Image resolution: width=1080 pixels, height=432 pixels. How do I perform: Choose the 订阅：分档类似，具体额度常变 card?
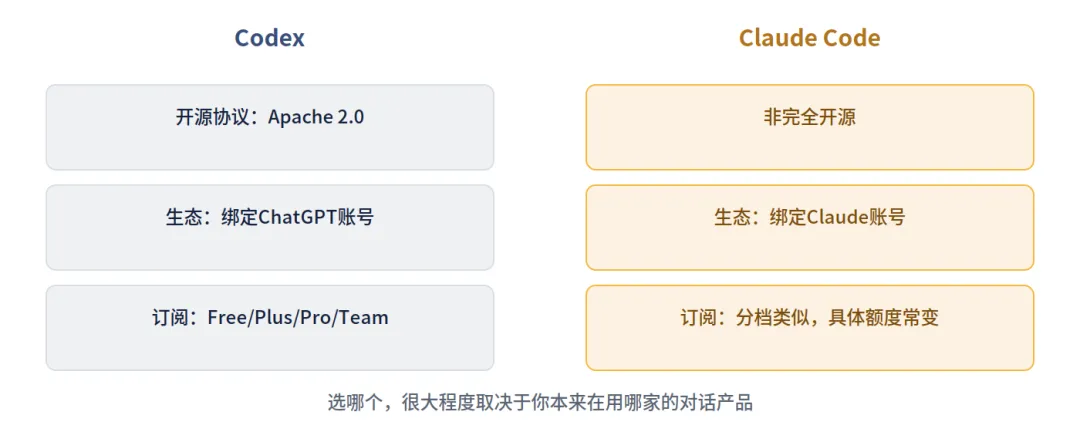tap(809, 327)
